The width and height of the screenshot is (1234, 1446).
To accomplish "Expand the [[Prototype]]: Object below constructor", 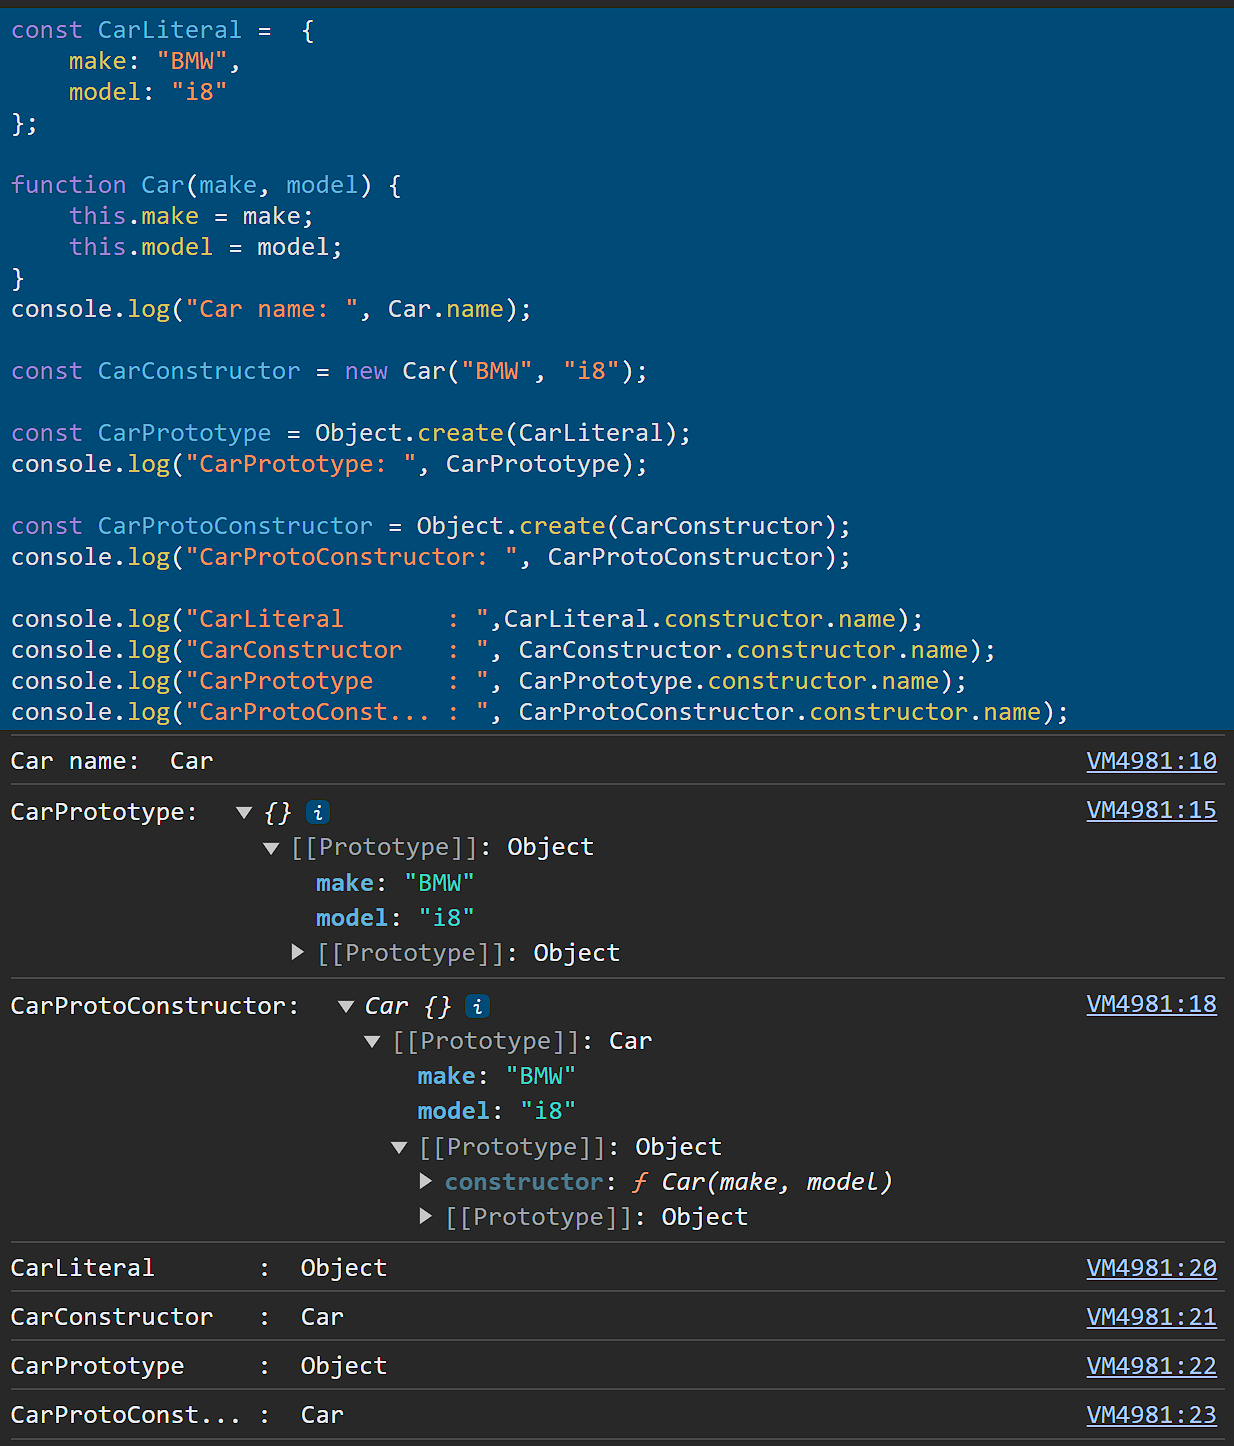I will [x=425, y=1217].
